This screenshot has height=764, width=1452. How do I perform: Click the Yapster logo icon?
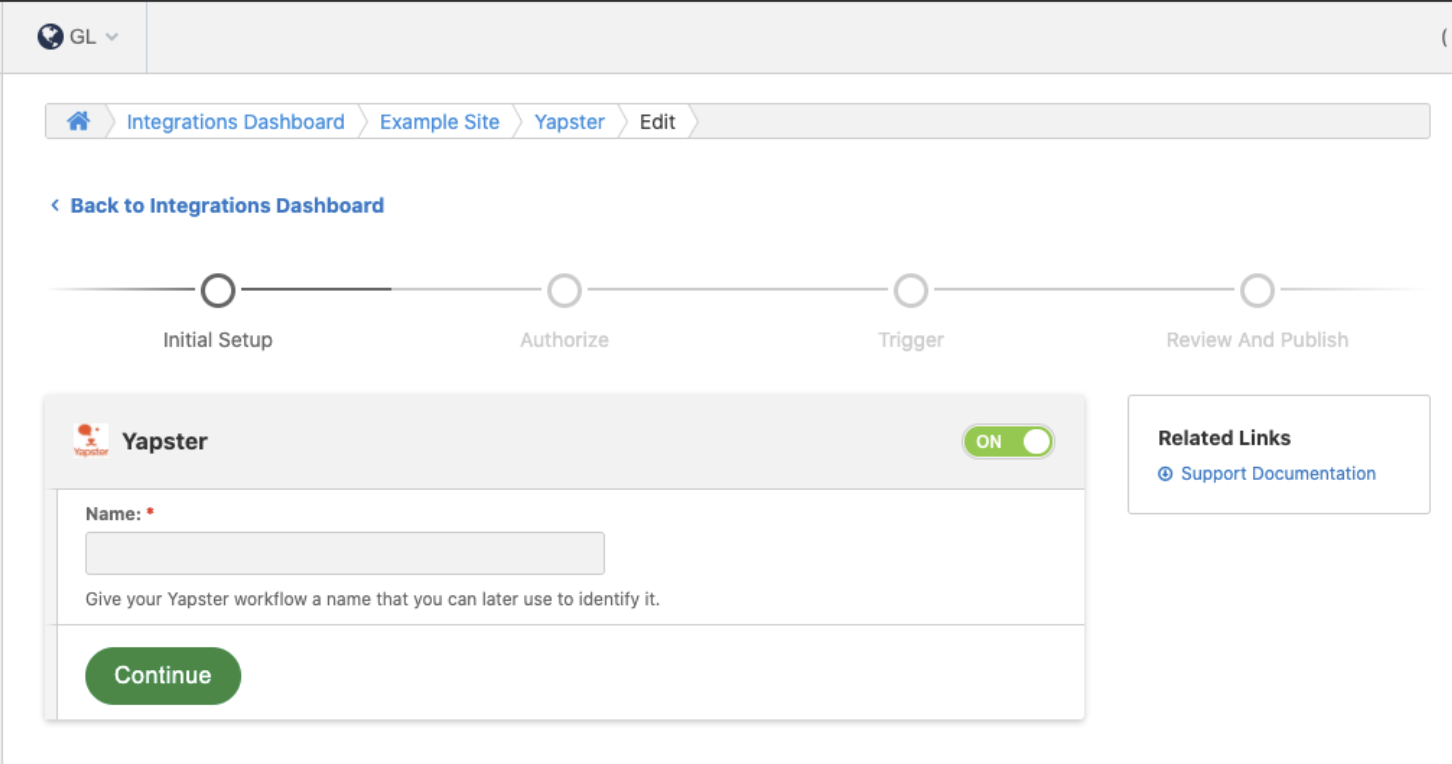coord(92,440)
